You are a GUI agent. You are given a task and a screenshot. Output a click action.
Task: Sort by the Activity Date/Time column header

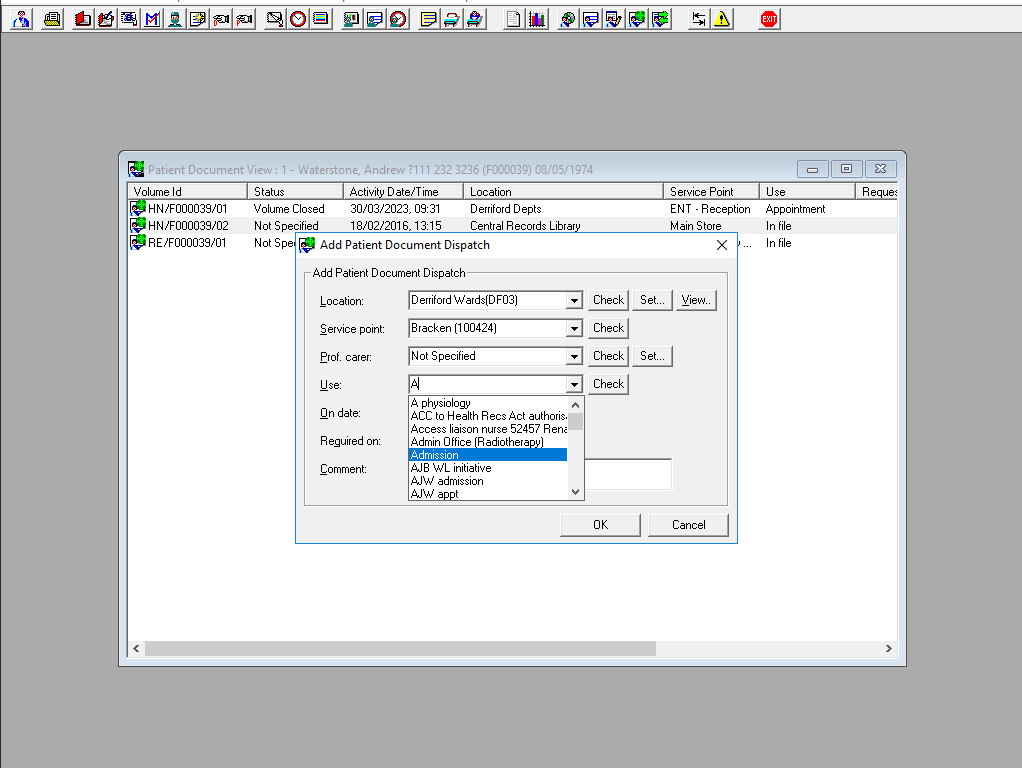tap(403, 192)
